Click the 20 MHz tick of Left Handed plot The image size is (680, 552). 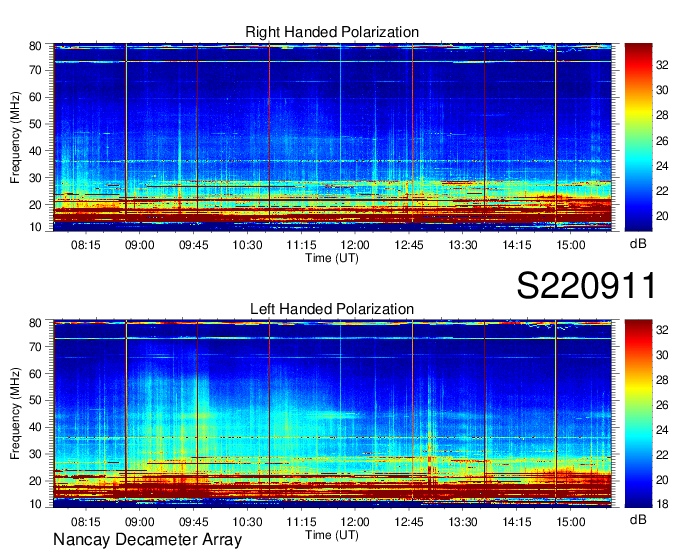pyautogui.click(x=35, y=481)
